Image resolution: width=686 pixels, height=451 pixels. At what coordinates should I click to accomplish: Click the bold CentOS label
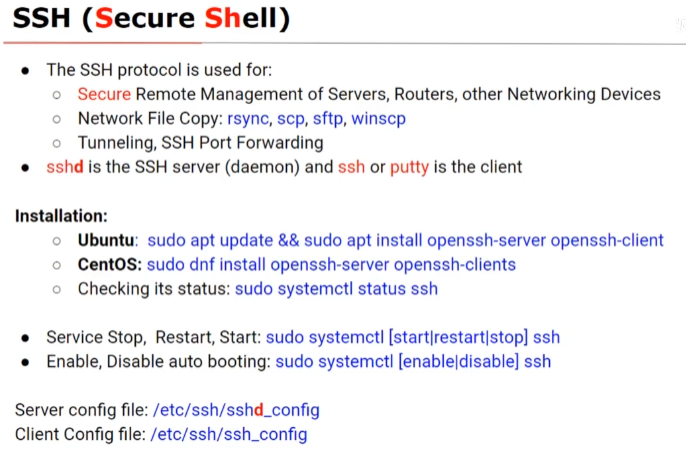coord(110,265)
